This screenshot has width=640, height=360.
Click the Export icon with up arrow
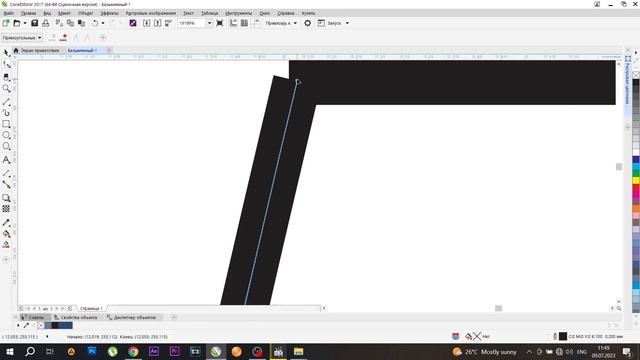(158, 23)
